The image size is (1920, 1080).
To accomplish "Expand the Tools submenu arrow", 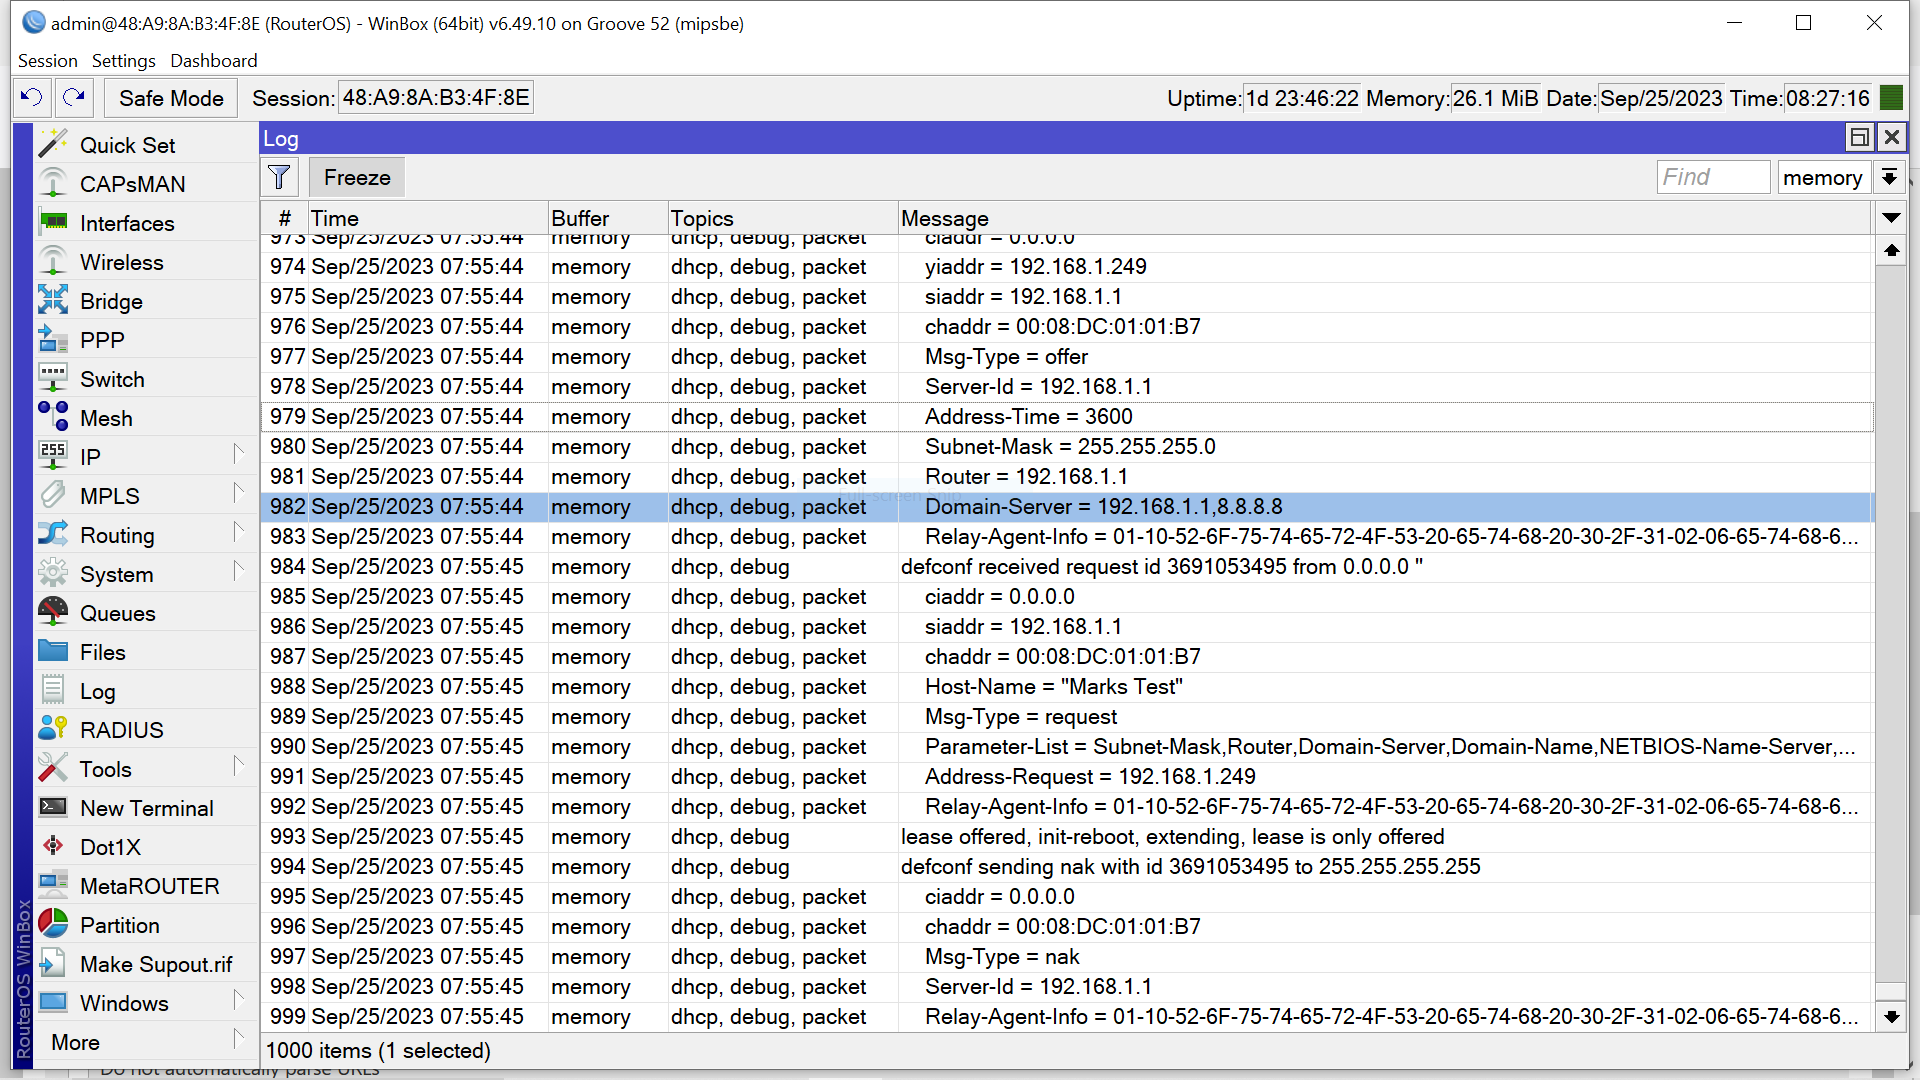I will point(238,766).
